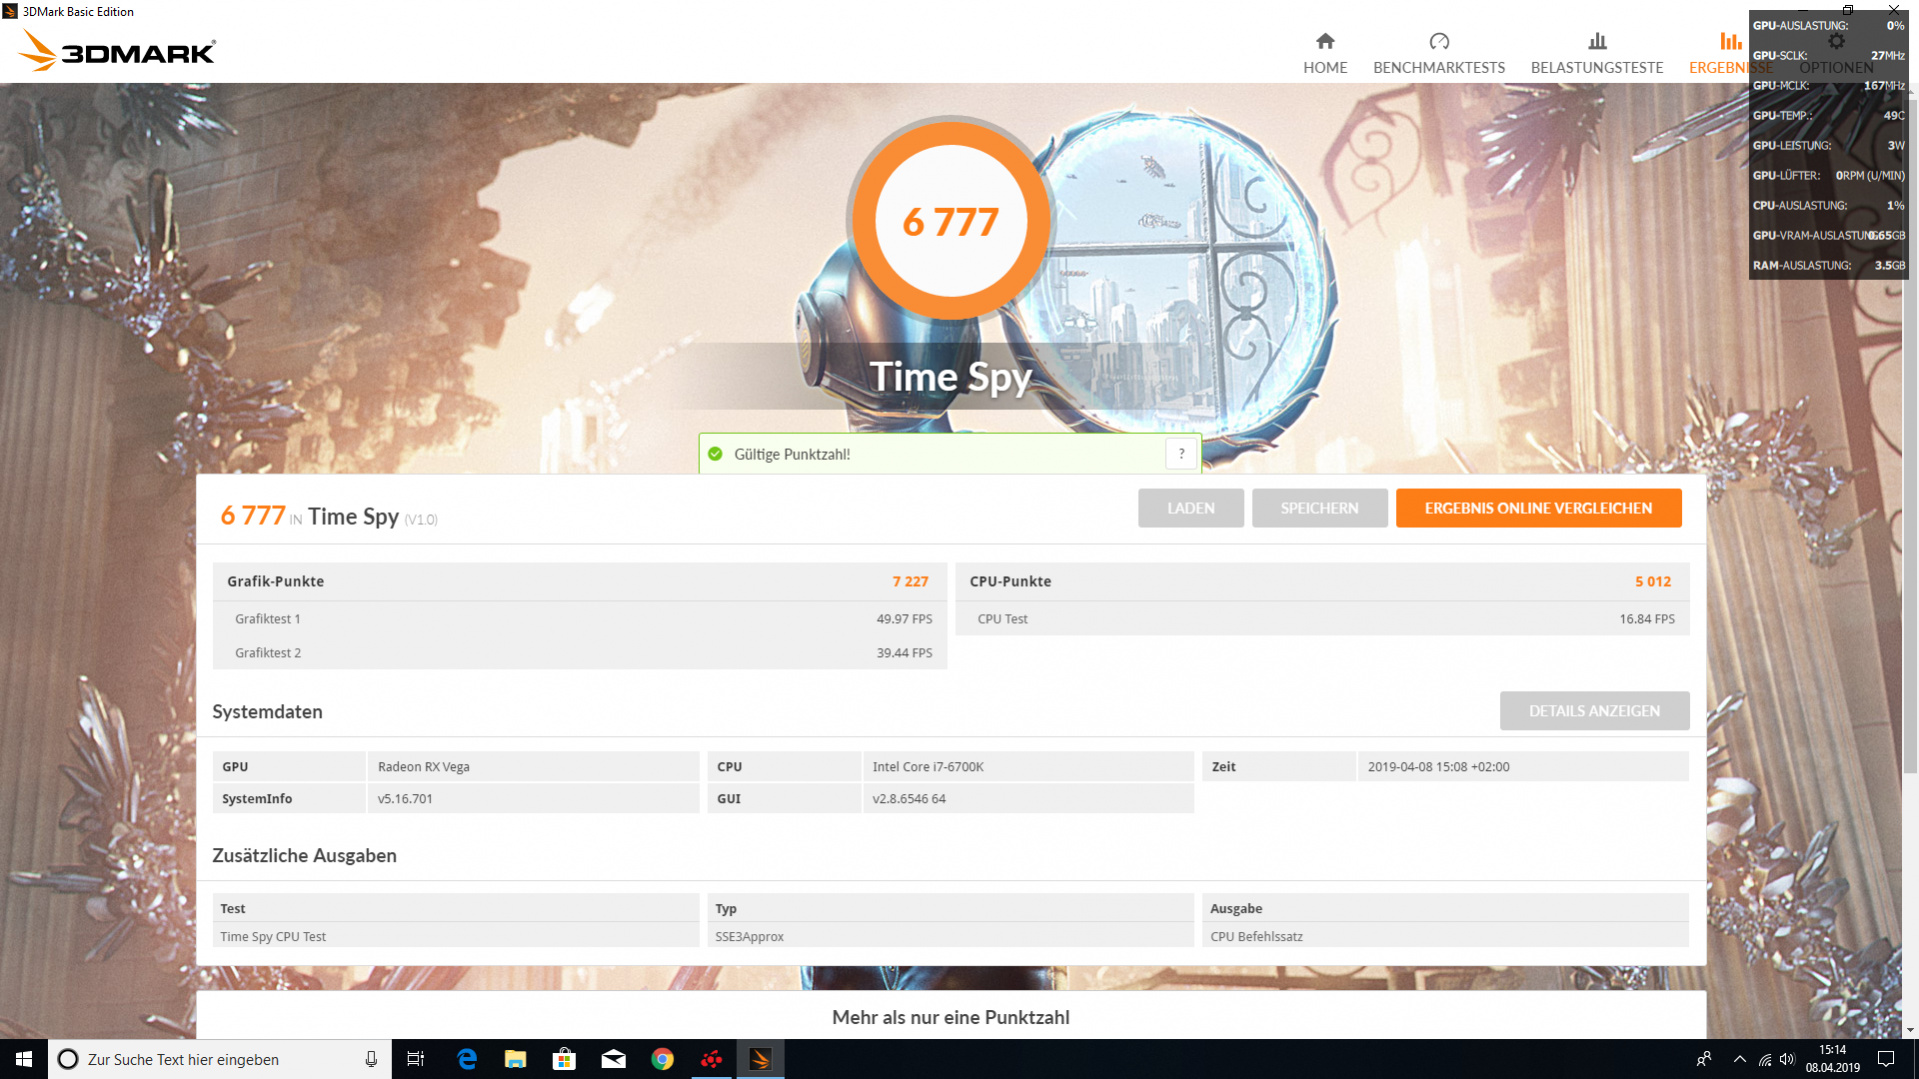Click the LADEN button

pos(1190,508)
